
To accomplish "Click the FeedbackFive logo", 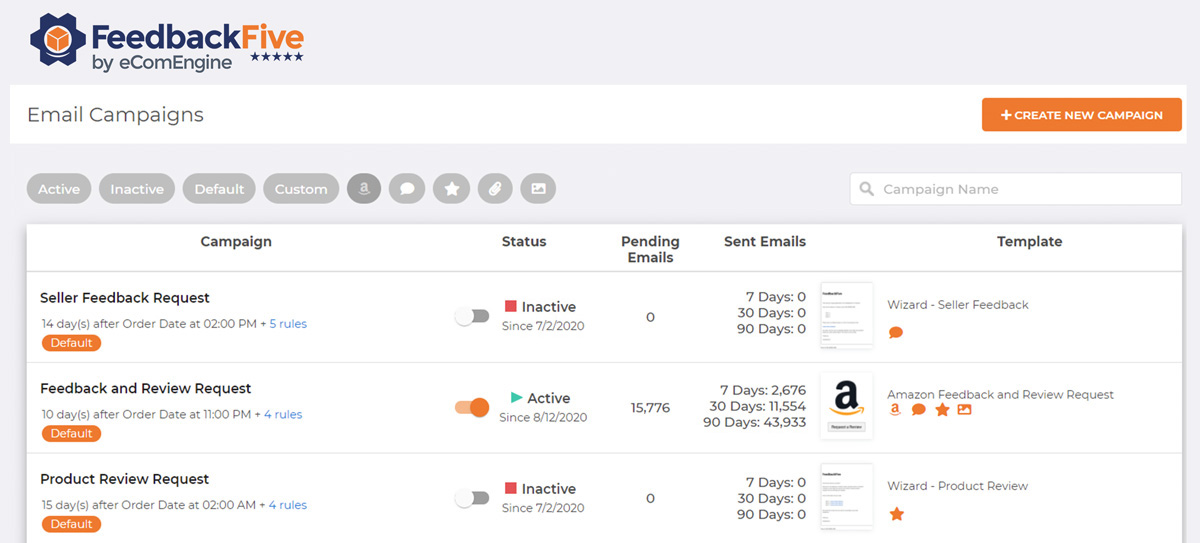I will pos(167,44).
